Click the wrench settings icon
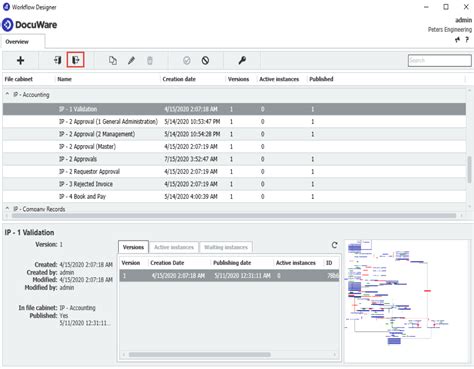The width and height of the screenshot is (474, 369). point(242,60)
